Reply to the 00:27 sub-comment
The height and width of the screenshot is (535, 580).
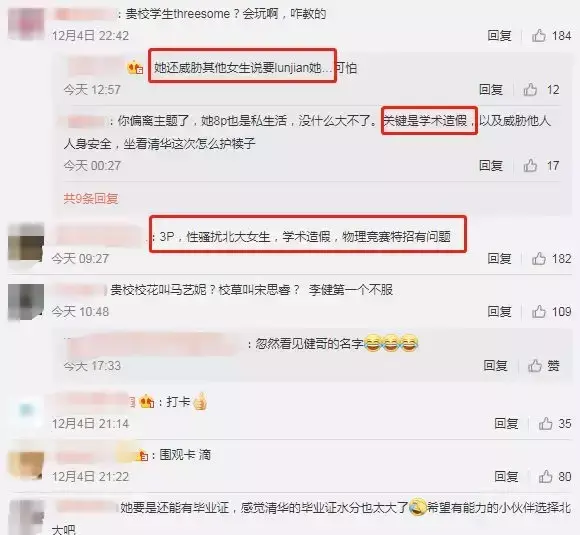491,165
